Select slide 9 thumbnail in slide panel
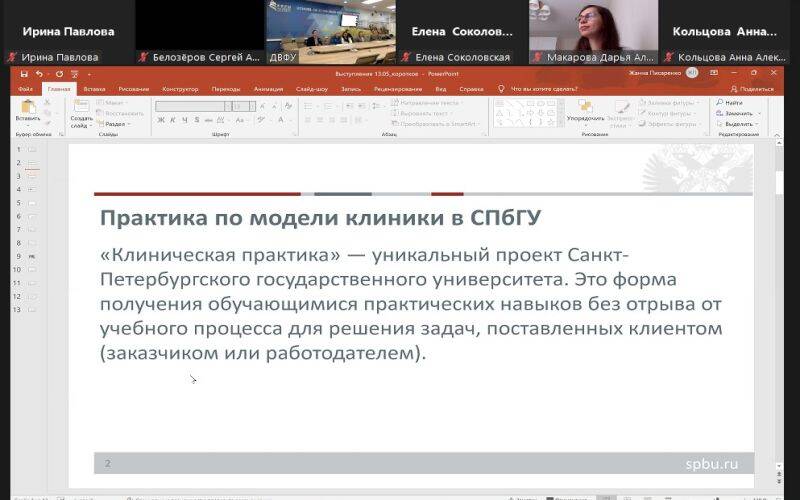The height and width of the screenshot is (500, 800). click(x=32, y=256)
